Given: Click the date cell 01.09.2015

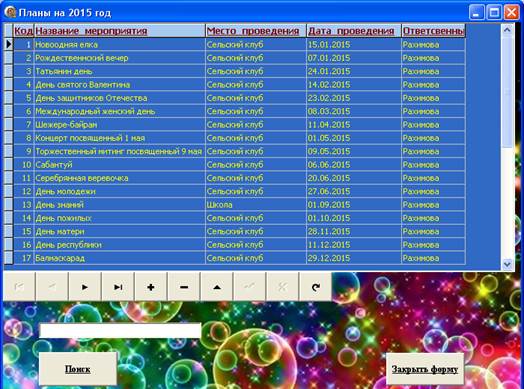Looking at the screenshot, I should tap(354, 205).
